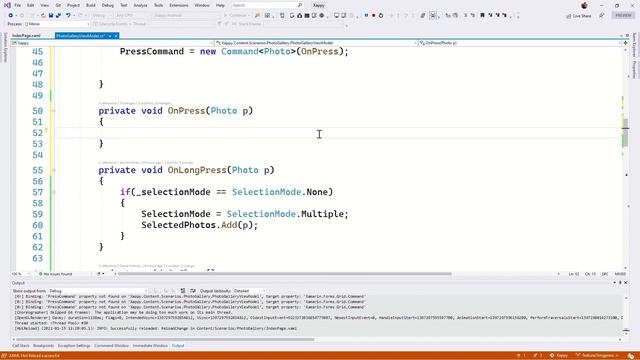Click the Restart debugging icon
This screenshot has height=360, width=640.
[381, 16]
